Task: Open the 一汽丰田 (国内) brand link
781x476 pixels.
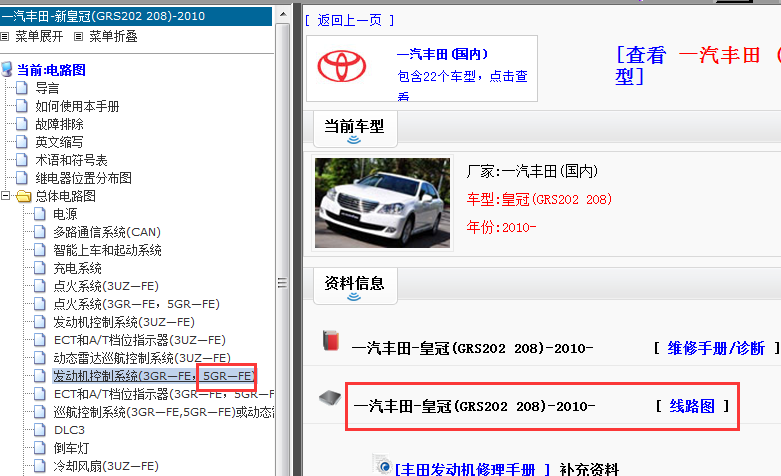Action: click(x=442, y=54)
